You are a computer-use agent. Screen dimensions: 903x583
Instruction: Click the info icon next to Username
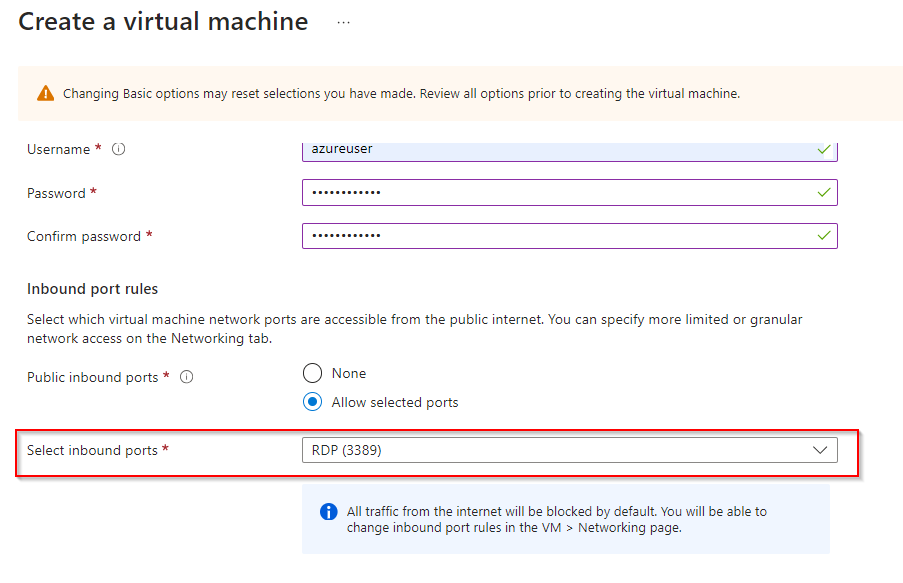point(118,149)
